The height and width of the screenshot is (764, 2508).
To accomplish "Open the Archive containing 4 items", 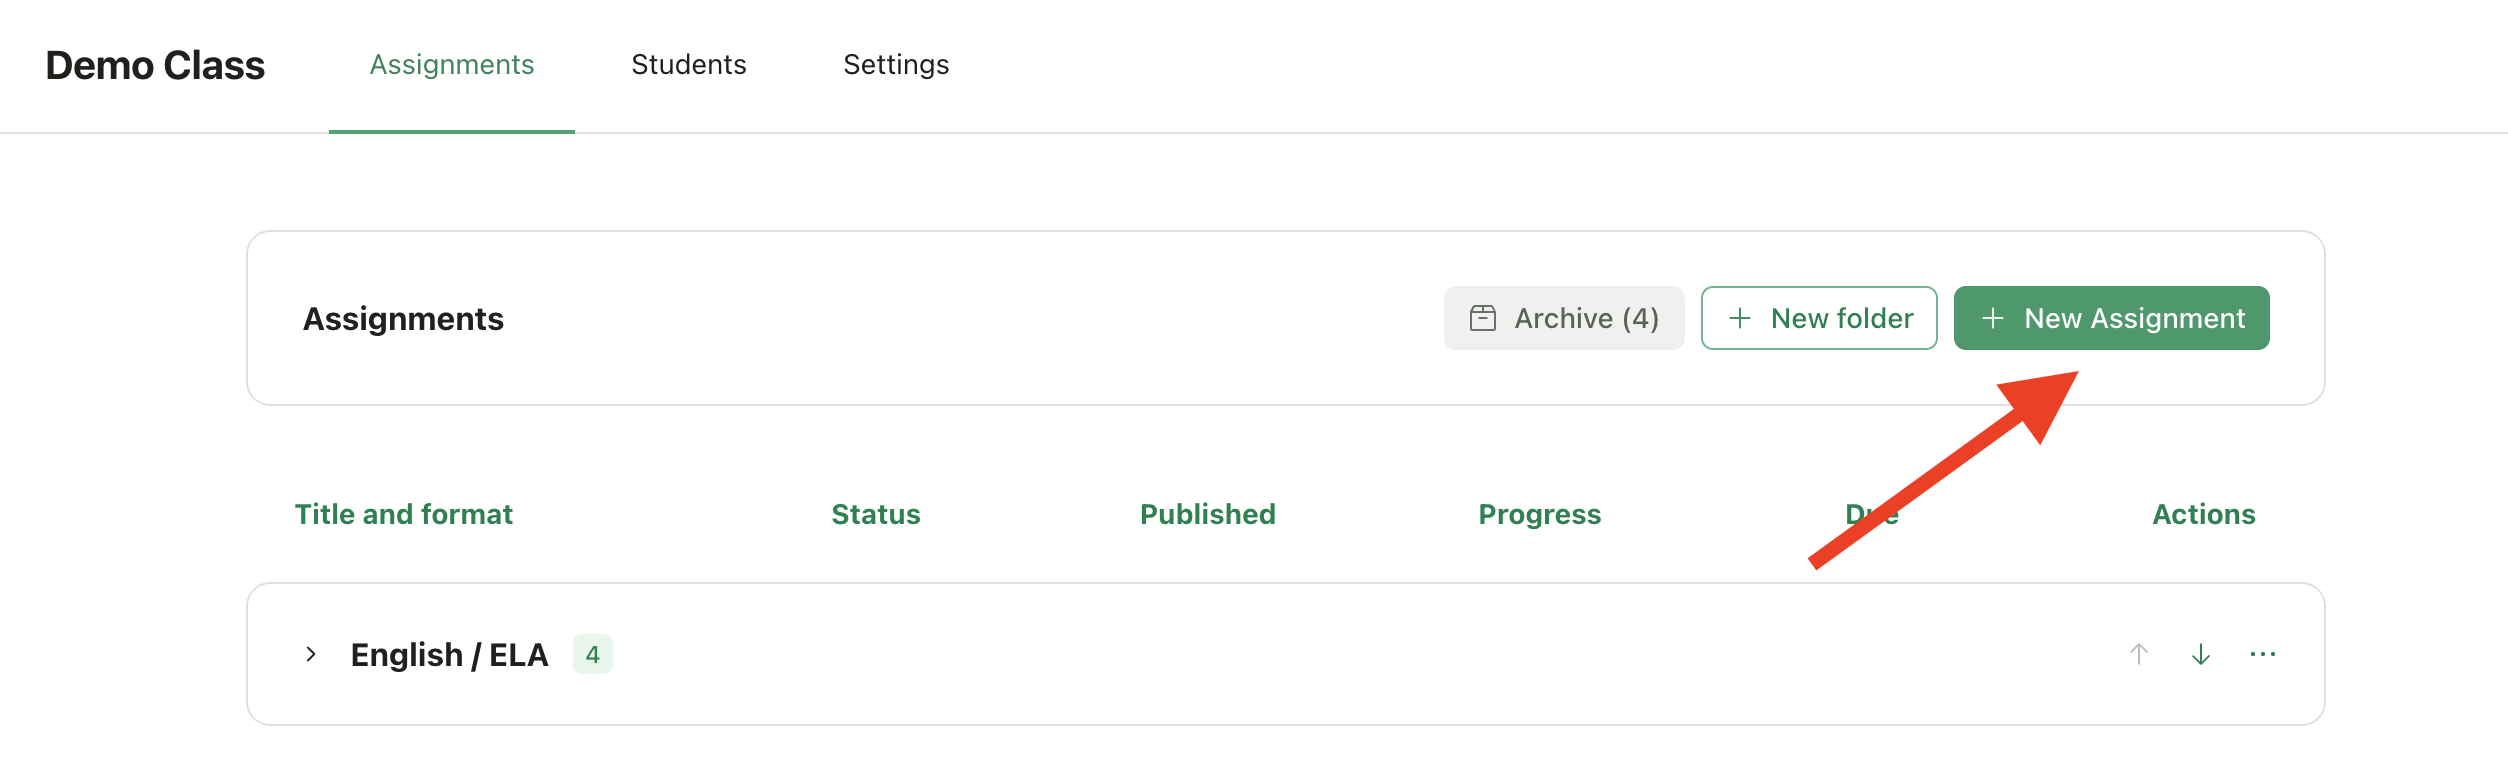I will pyautogui.click(x=1563, y=318).
